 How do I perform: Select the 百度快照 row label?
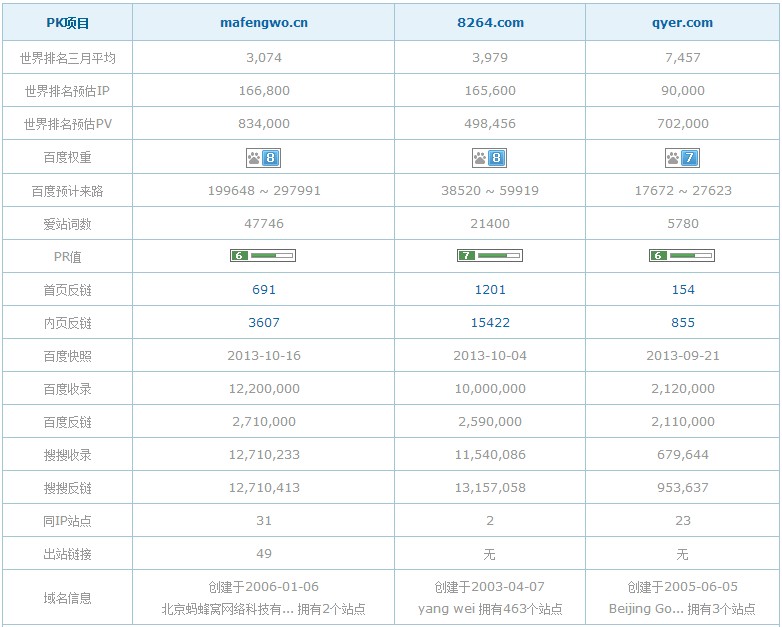67,356
